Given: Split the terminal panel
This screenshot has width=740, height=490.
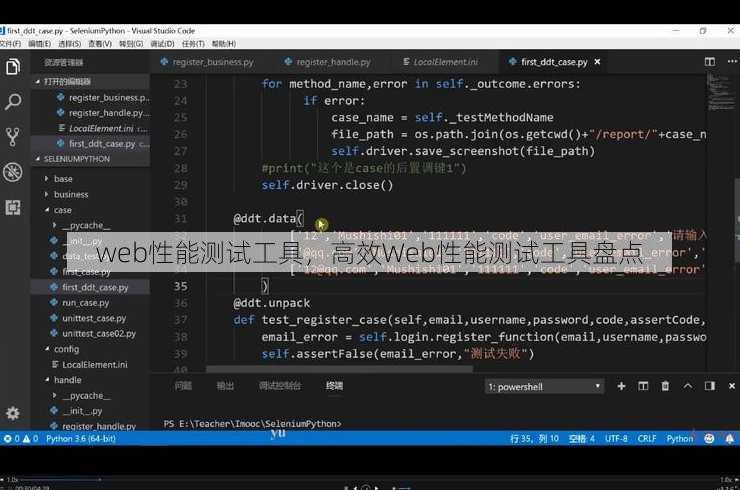Looking at the screenshot, I should 643,386.
